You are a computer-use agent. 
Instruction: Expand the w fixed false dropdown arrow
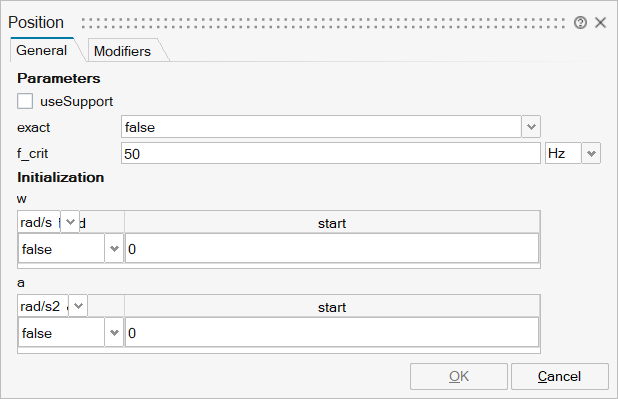click(114, 249)
